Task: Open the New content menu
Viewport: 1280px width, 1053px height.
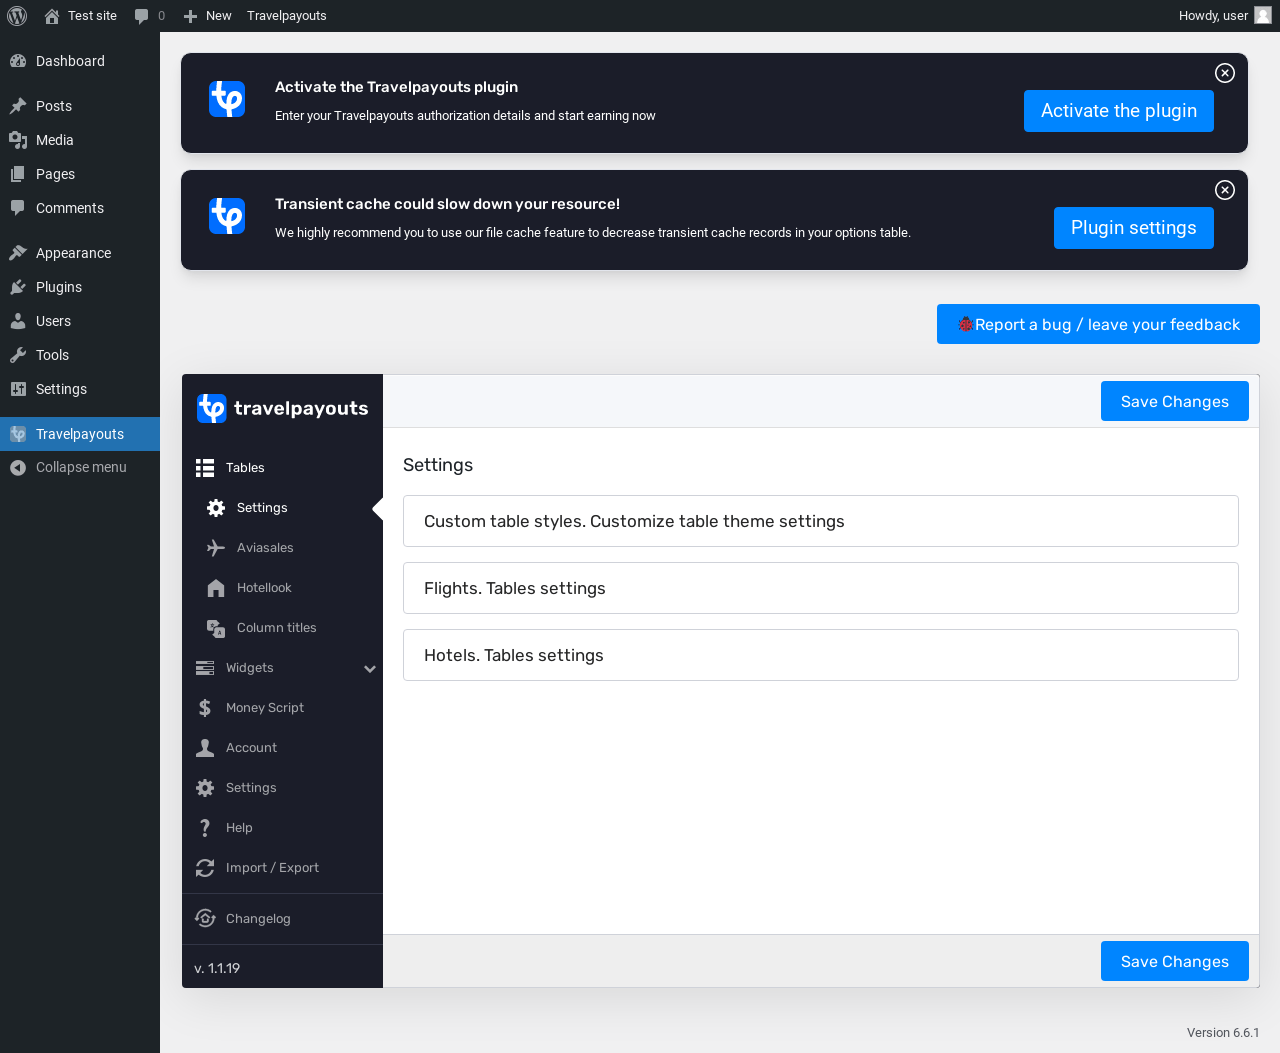Action: point(207,16)
